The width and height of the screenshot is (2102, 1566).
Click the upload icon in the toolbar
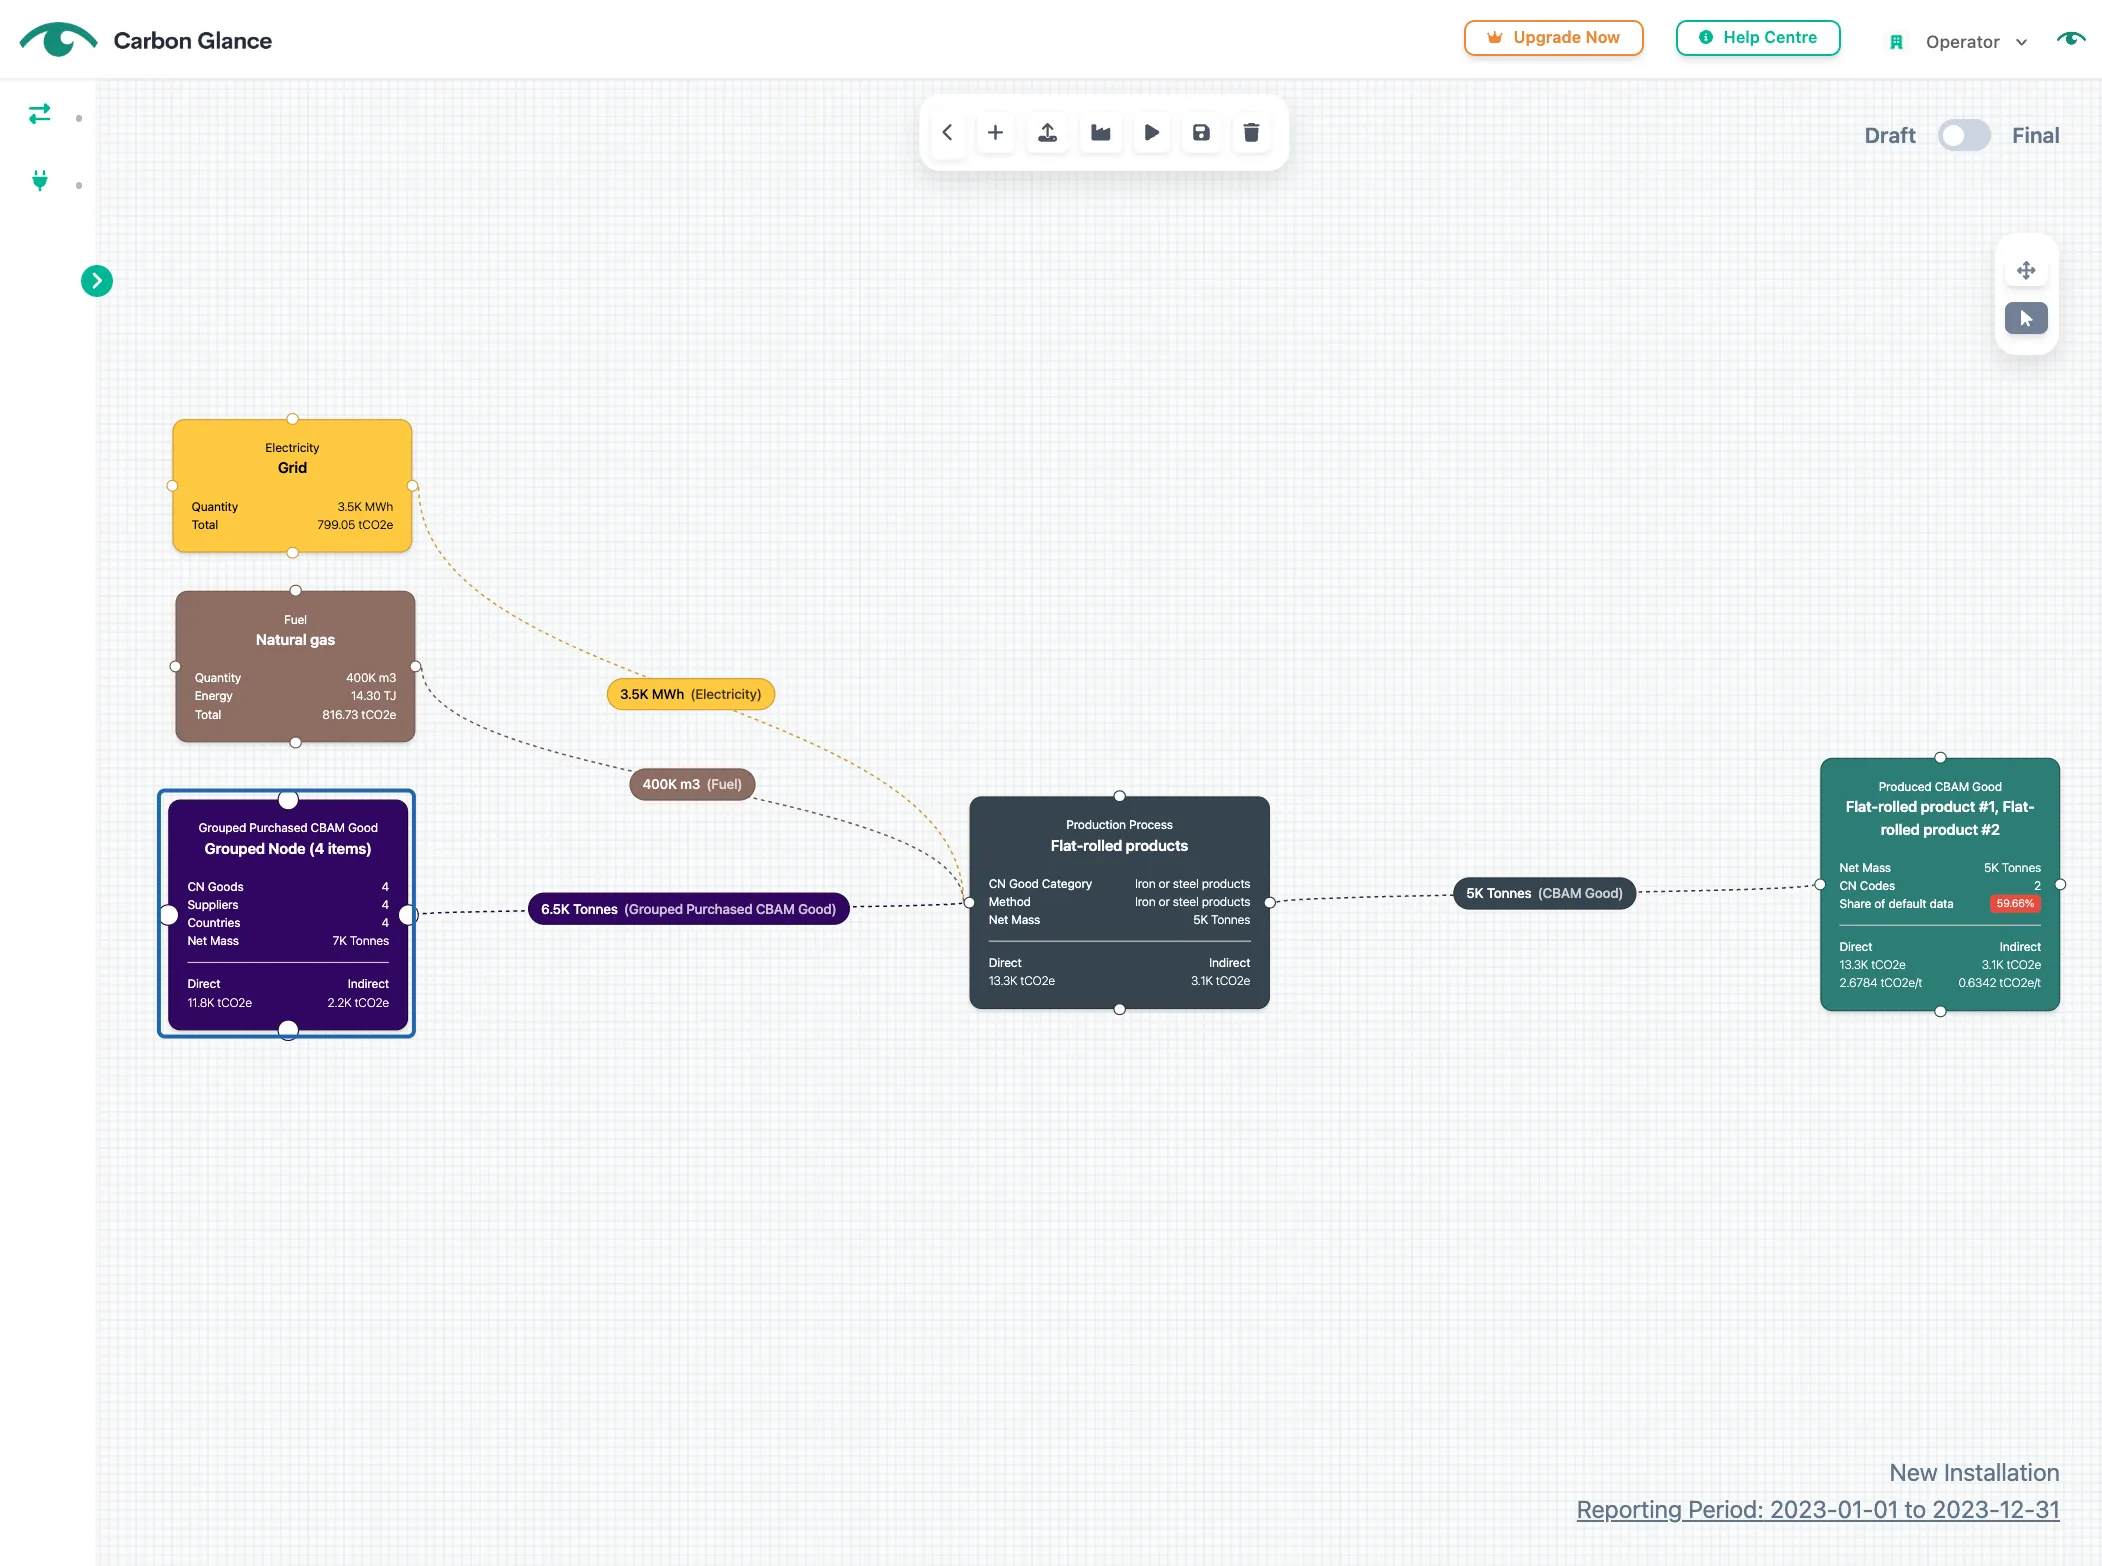1047,133
